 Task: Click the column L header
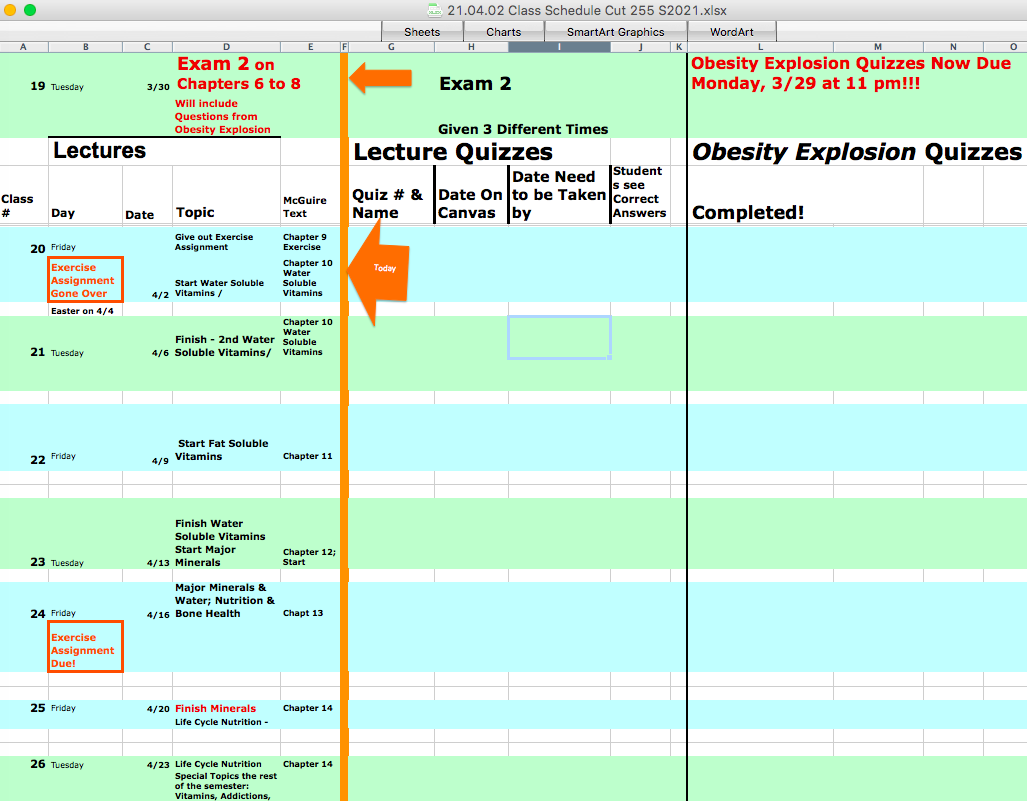click(760, 47)
